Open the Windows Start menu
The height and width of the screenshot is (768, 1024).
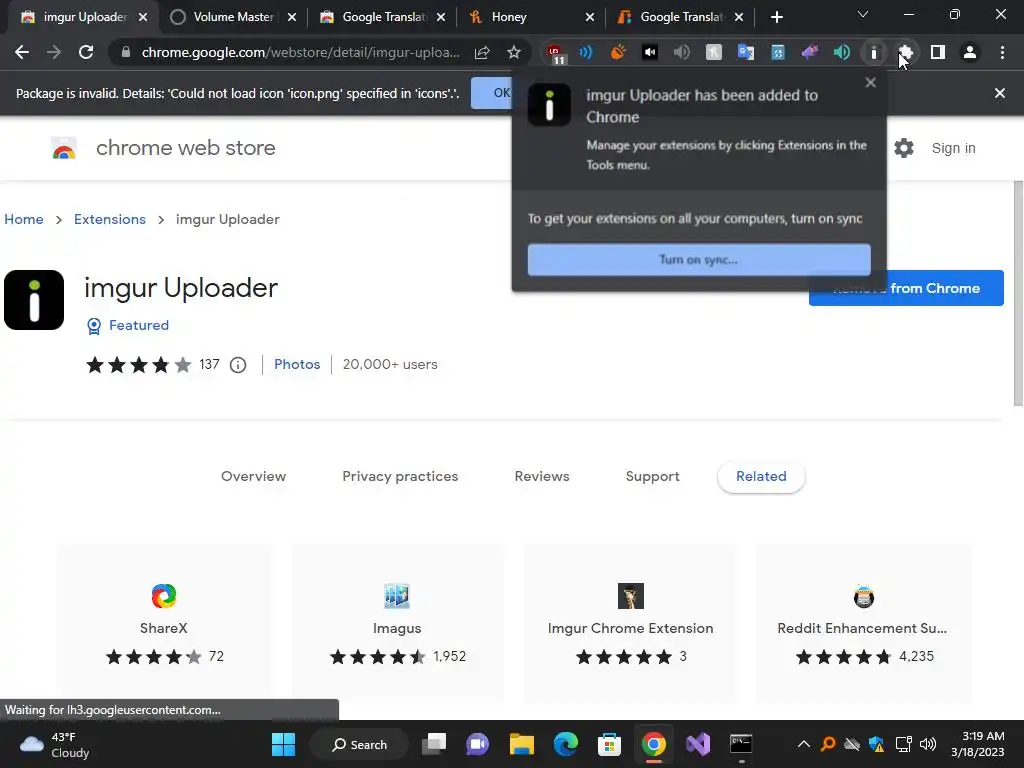(283, 744)
